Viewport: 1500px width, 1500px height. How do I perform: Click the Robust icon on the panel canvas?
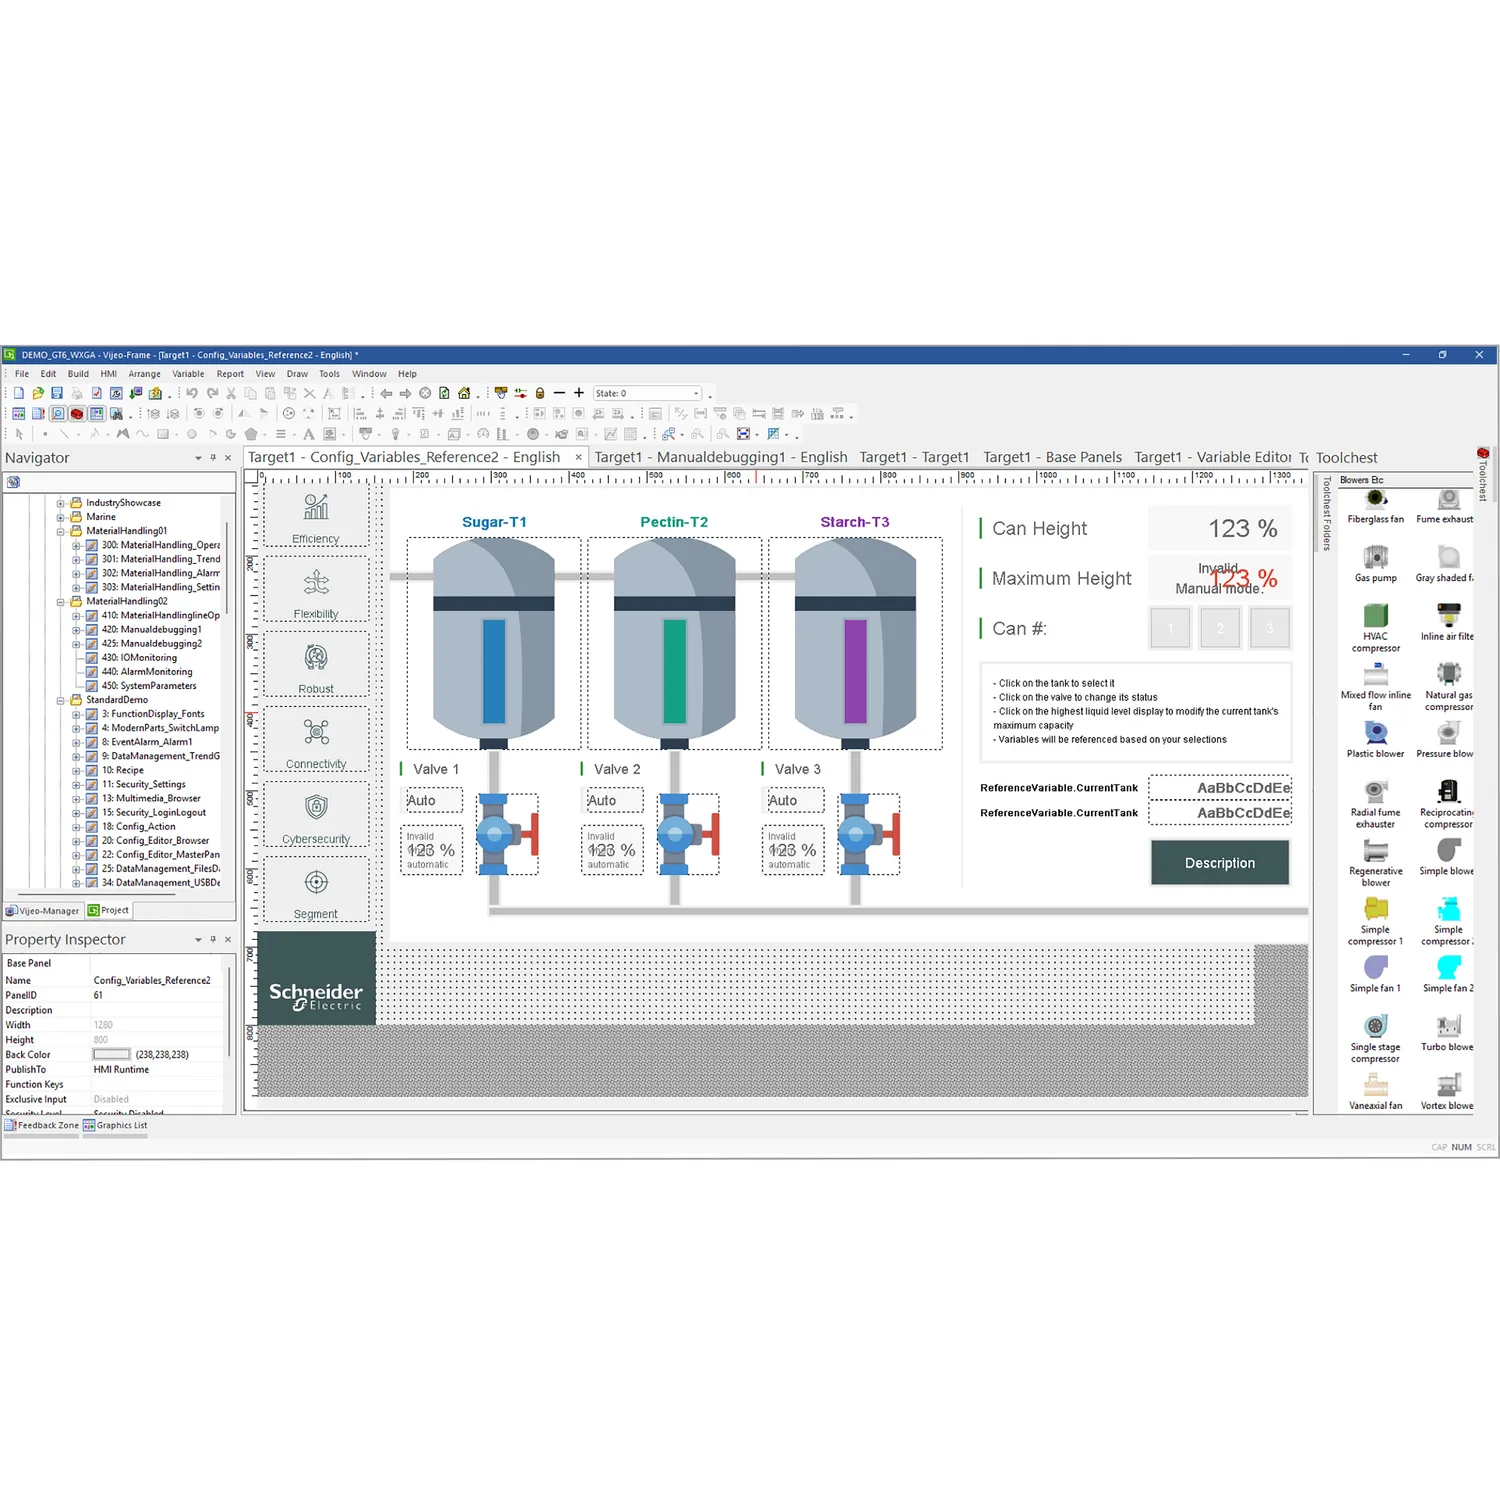point(316,657)
